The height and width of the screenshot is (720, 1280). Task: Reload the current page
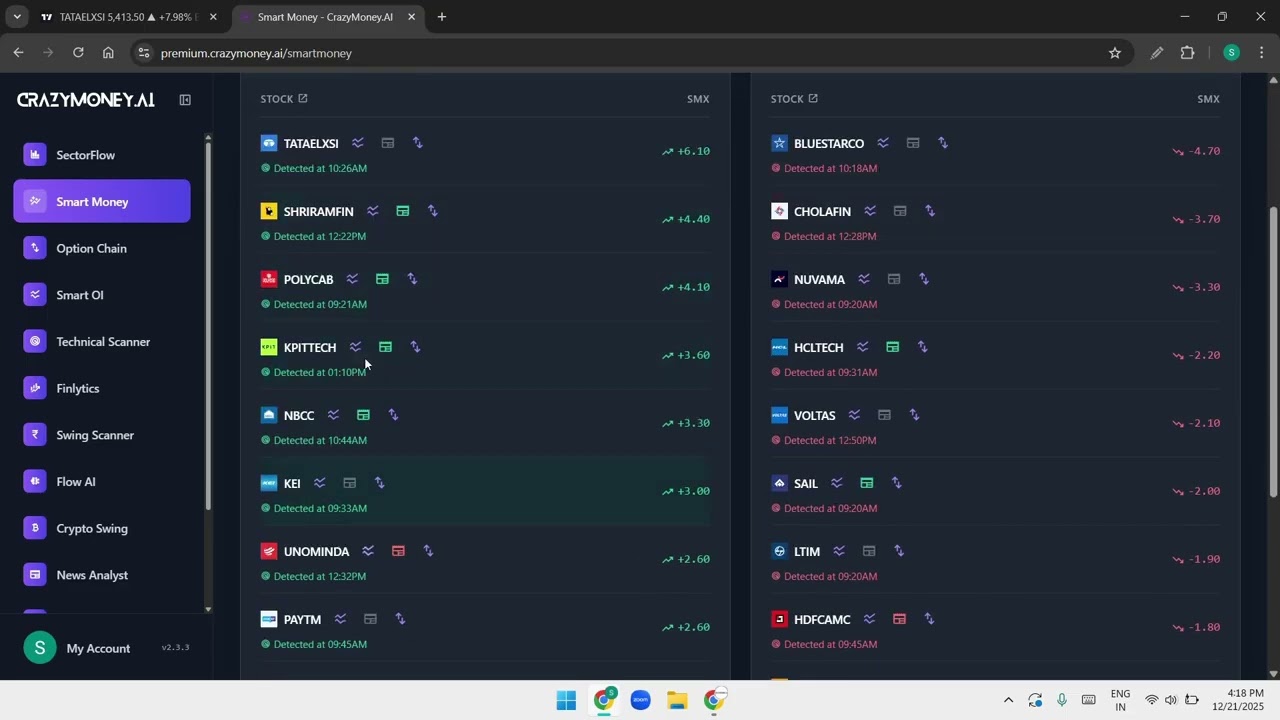coord(78,53)
